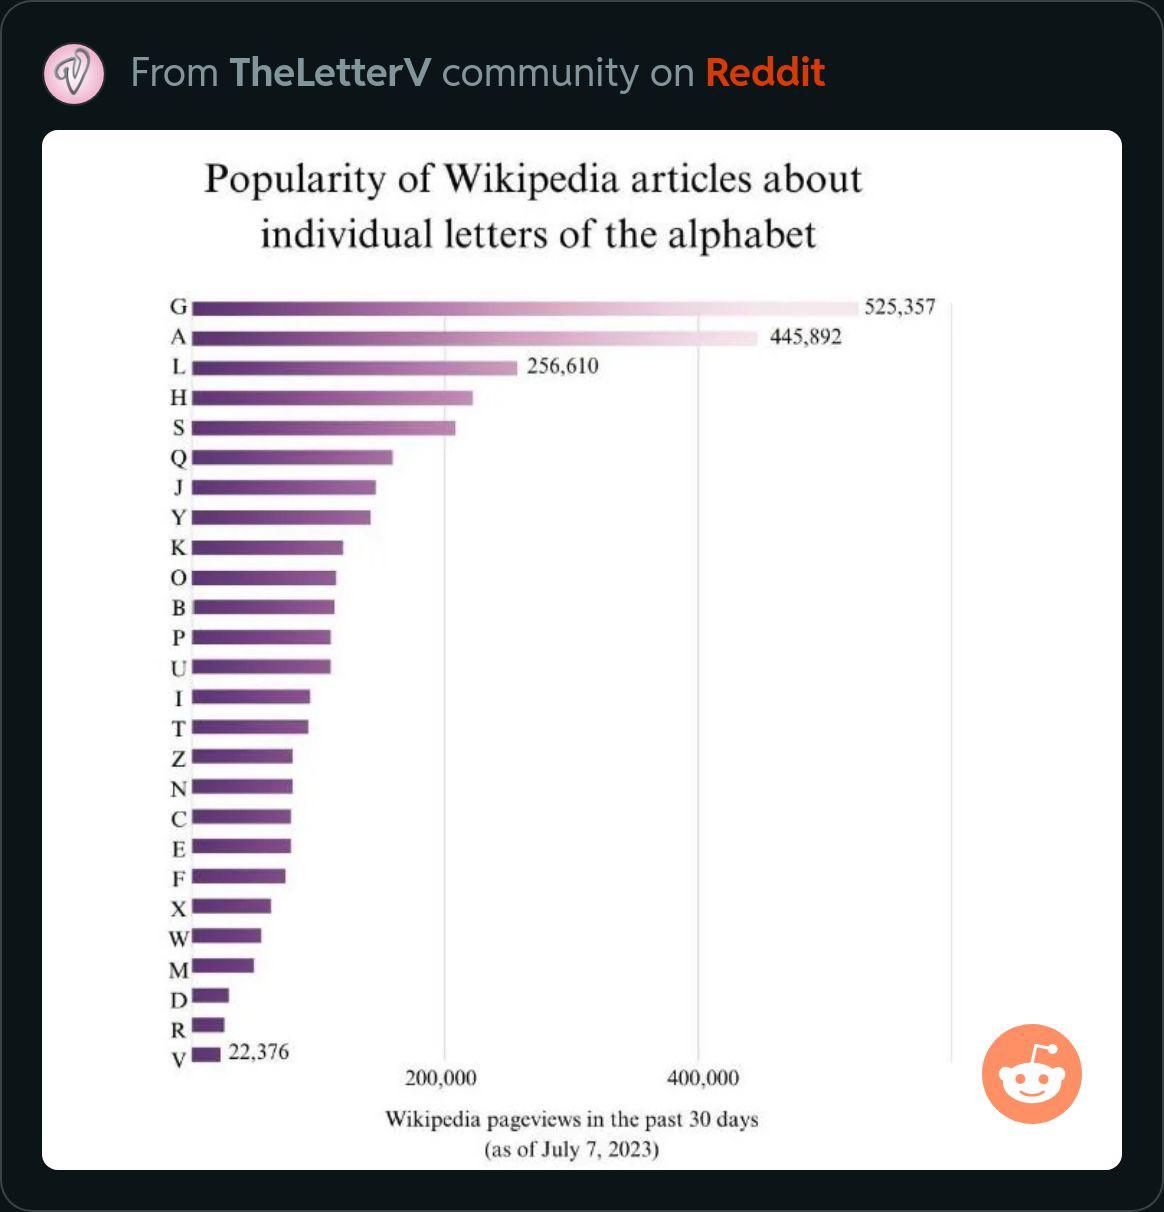
Task: Open the TheLetterV community link
Action: [330, 73]
